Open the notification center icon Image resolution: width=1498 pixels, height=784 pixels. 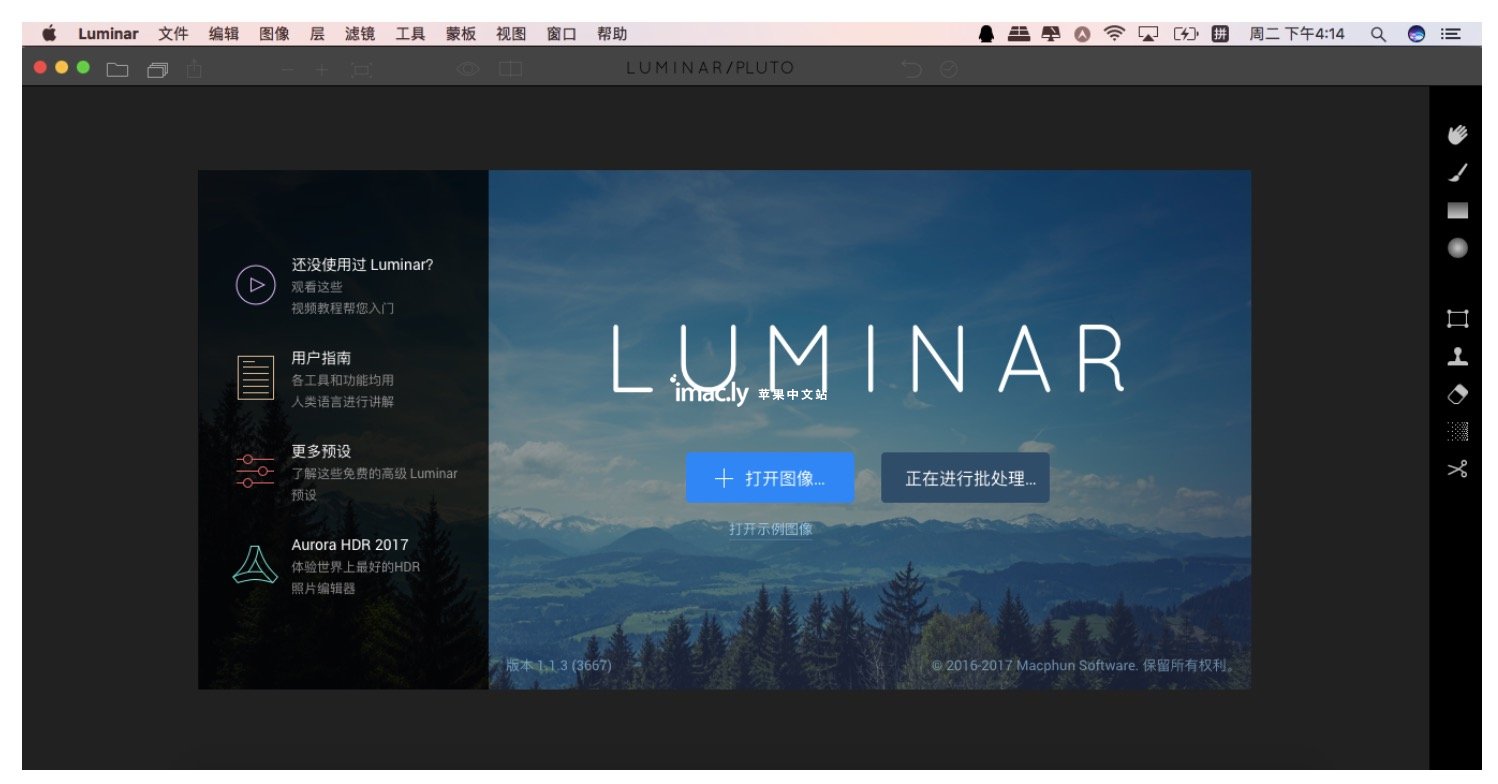[x=1450, y=33]
